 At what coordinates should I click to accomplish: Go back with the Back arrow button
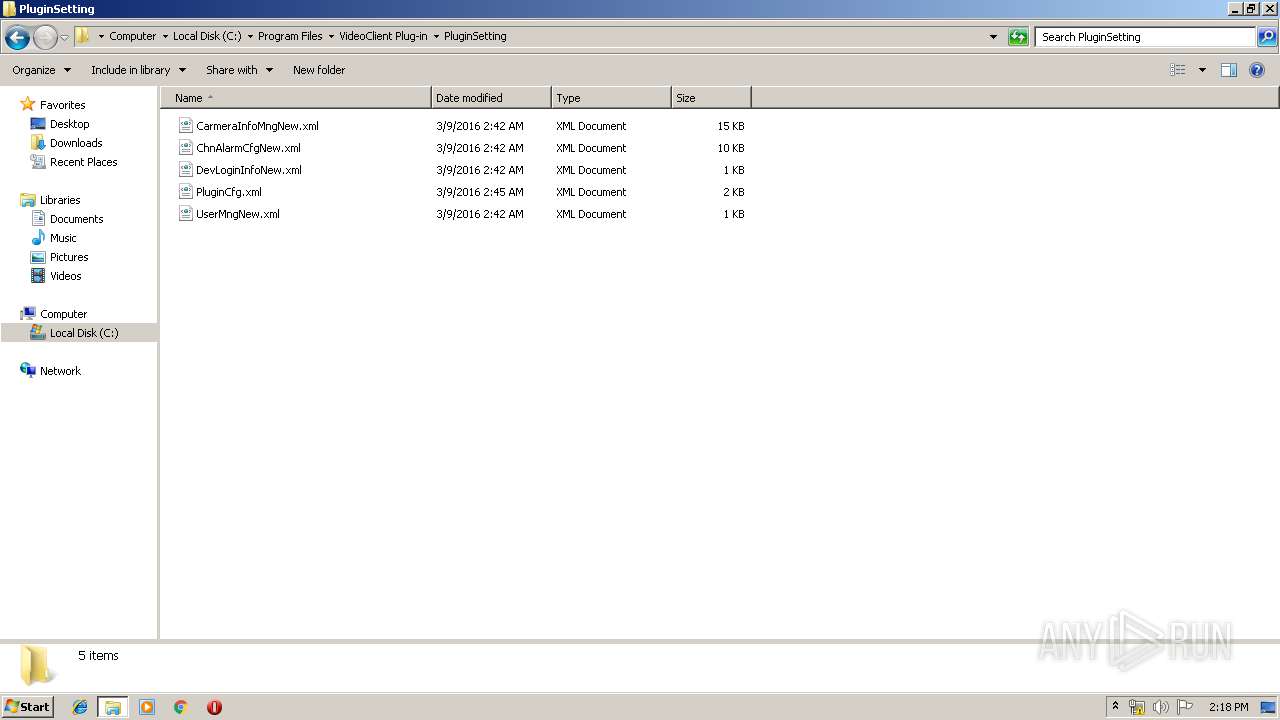click(17, 38)
